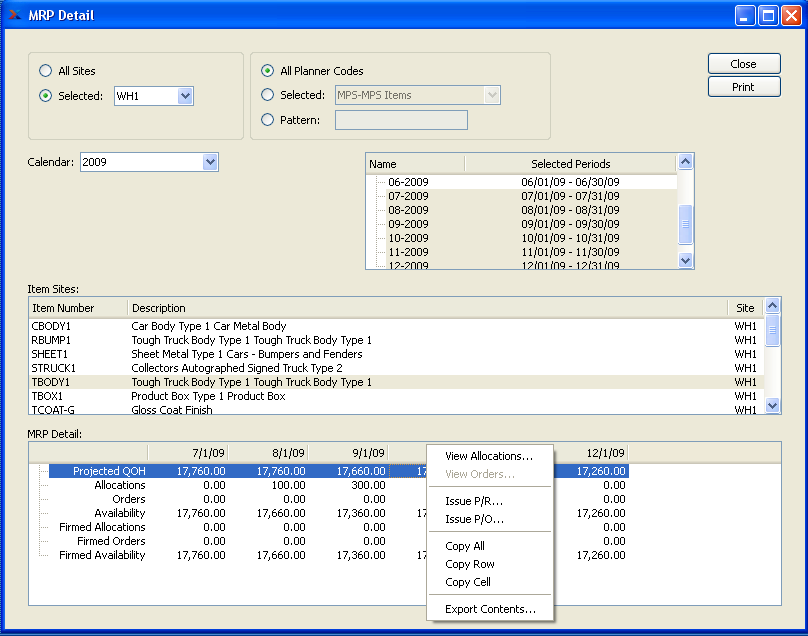
Task: Choose View Allocations from context menu
Action: pyautogui.click(x=489, y=456)
